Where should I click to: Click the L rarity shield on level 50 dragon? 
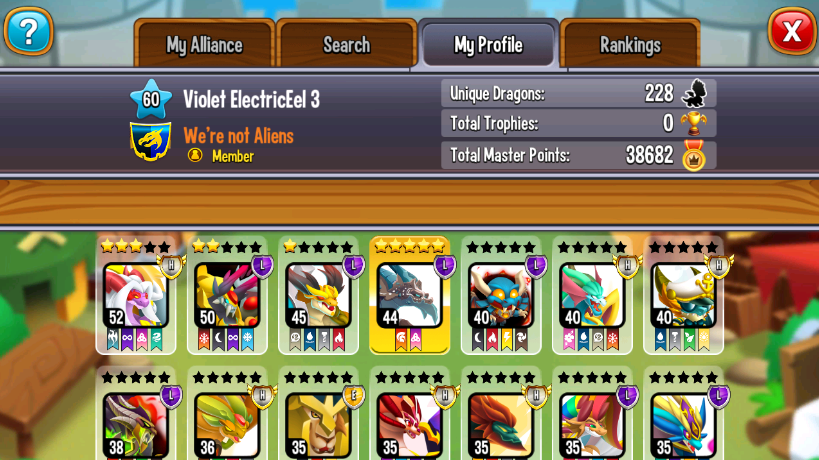(x=263, y=266)
